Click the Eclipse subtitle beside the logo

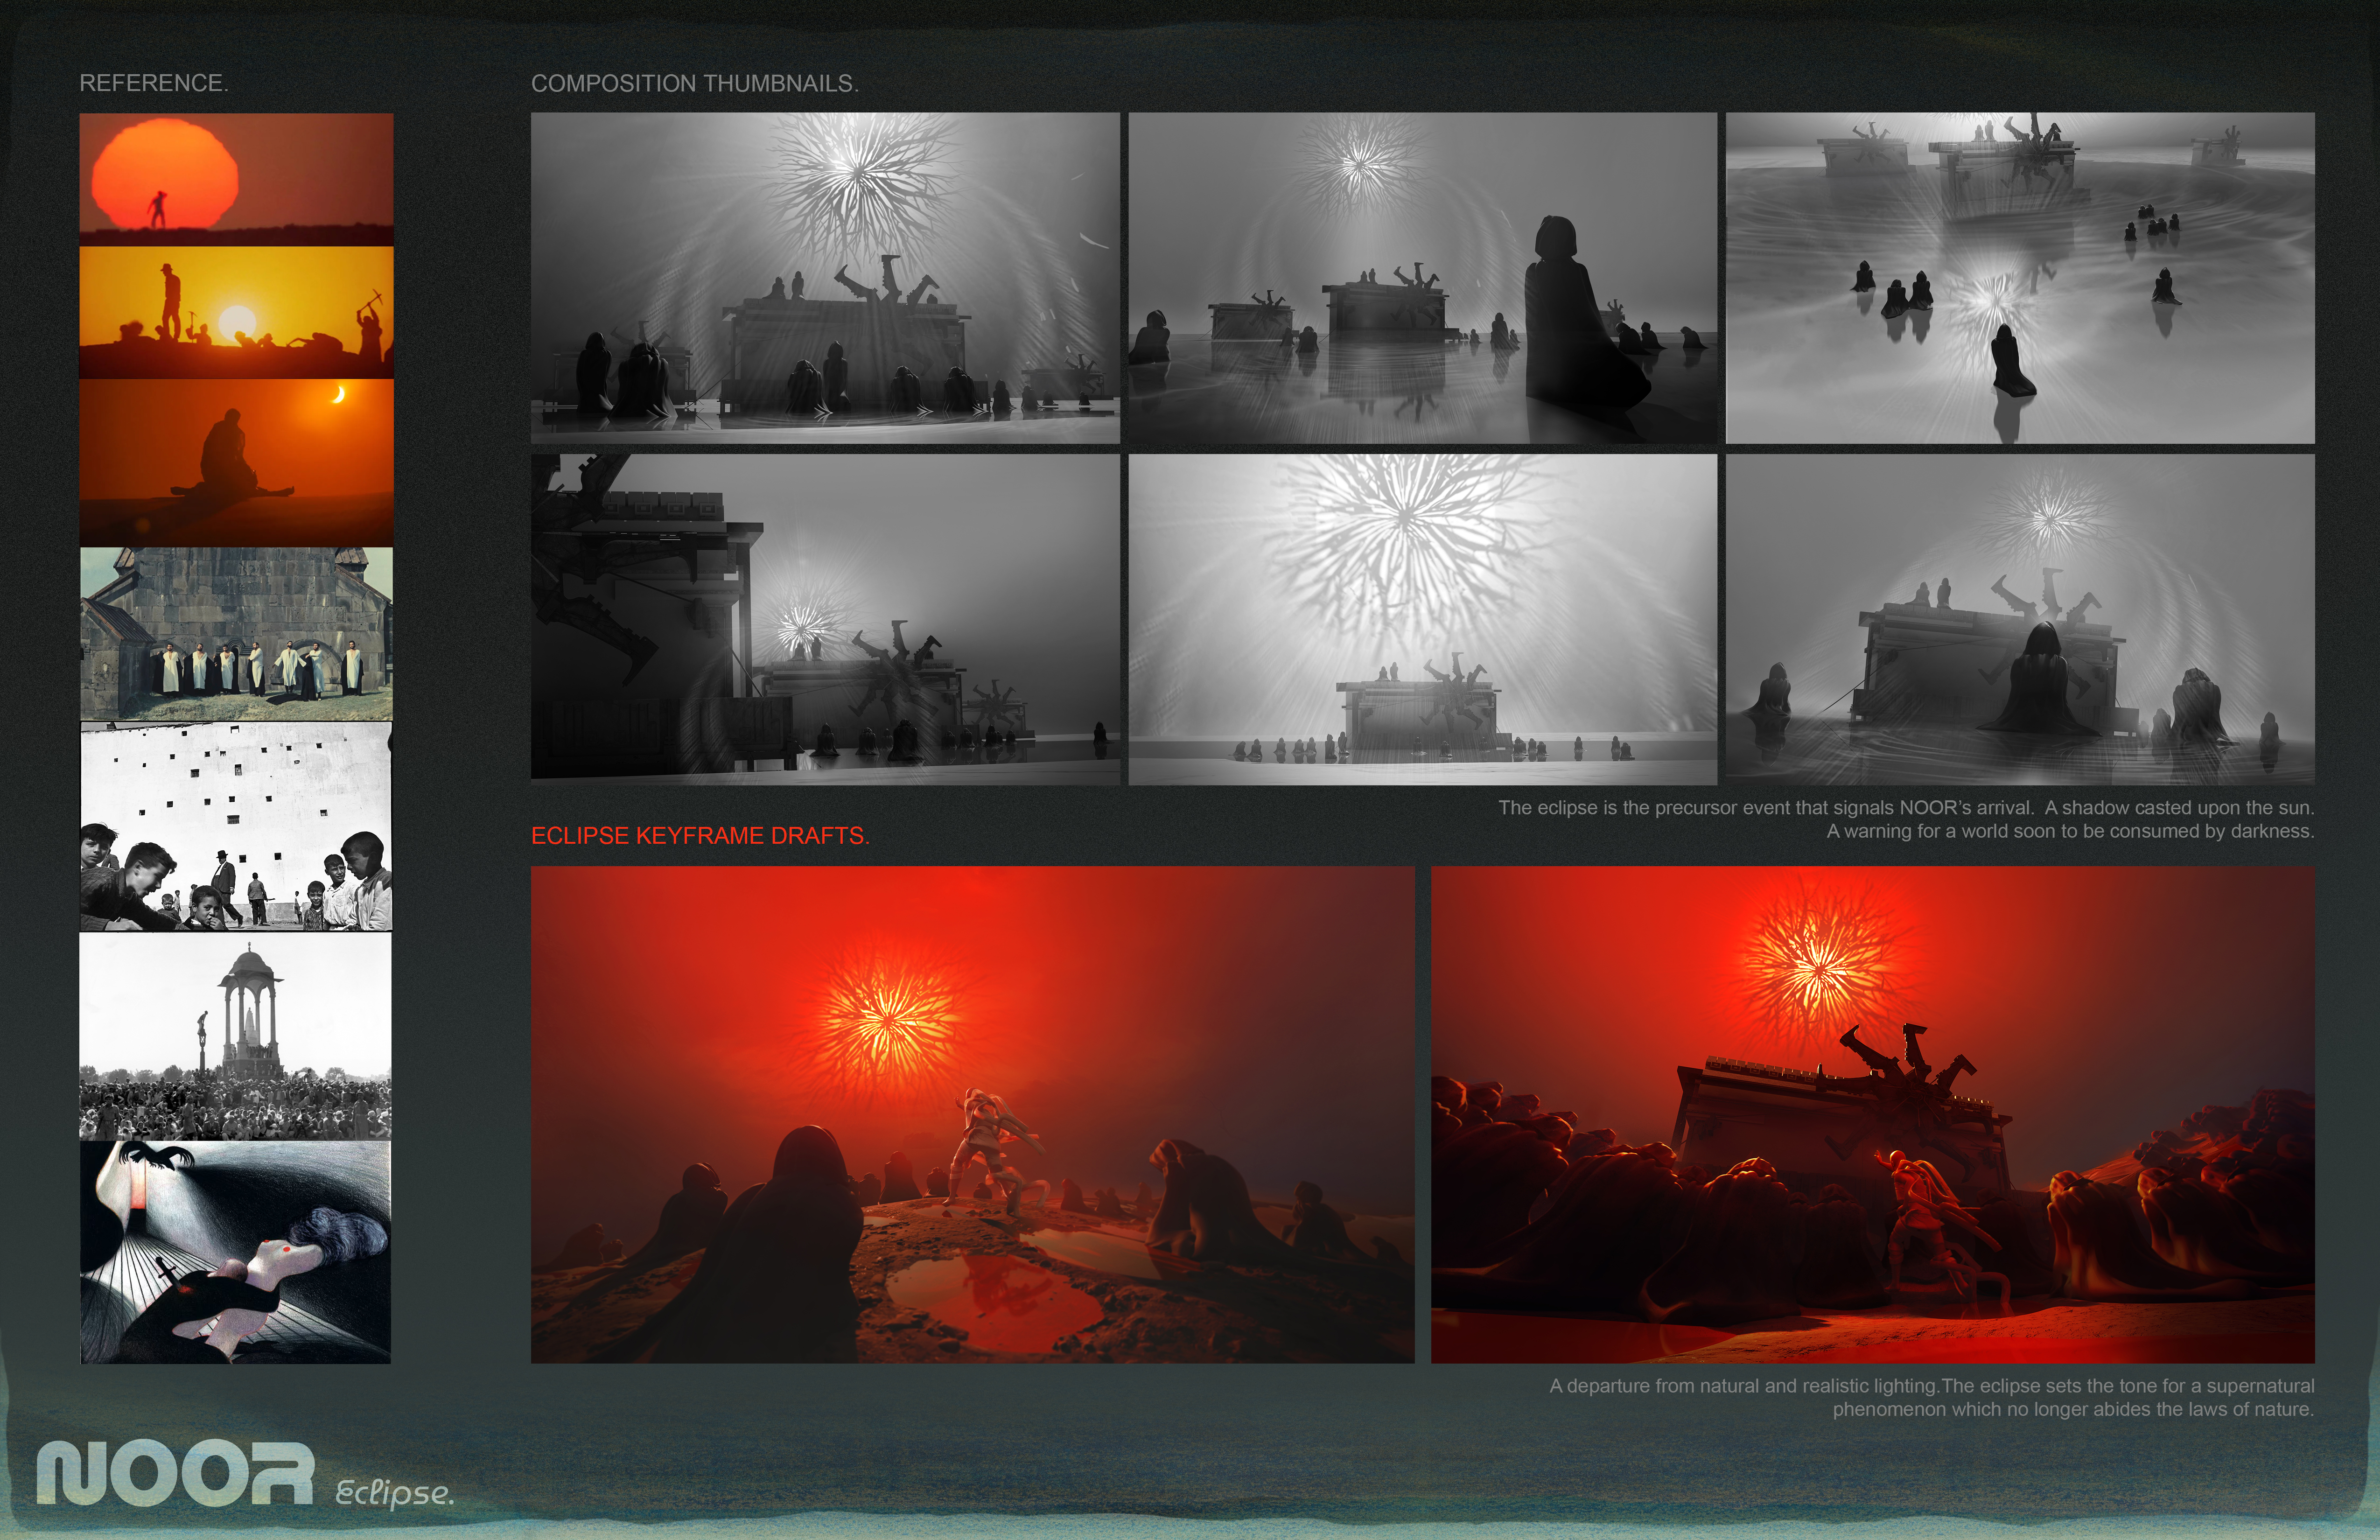coord(394,1493)
